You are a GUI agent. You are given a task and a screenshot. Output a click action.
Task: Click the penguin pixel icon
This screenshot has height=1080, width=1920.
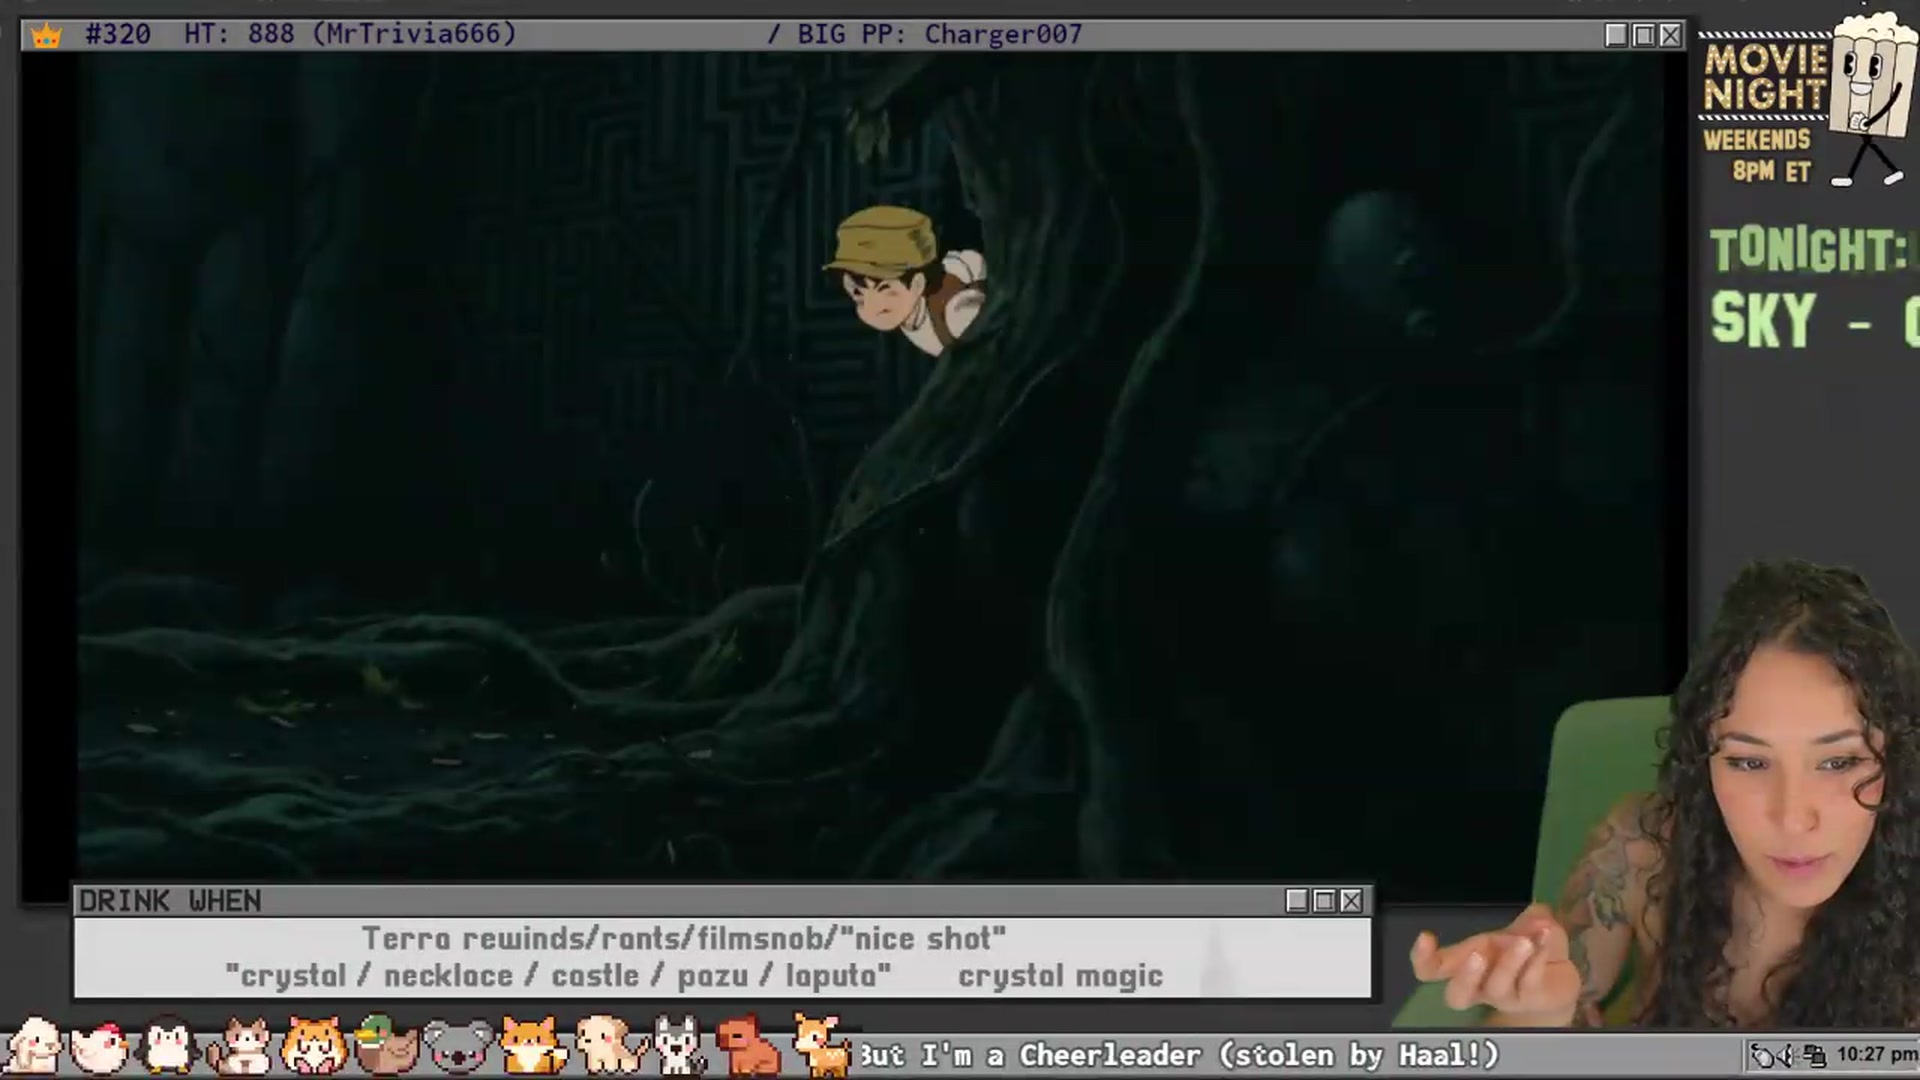click(167, 1046)
